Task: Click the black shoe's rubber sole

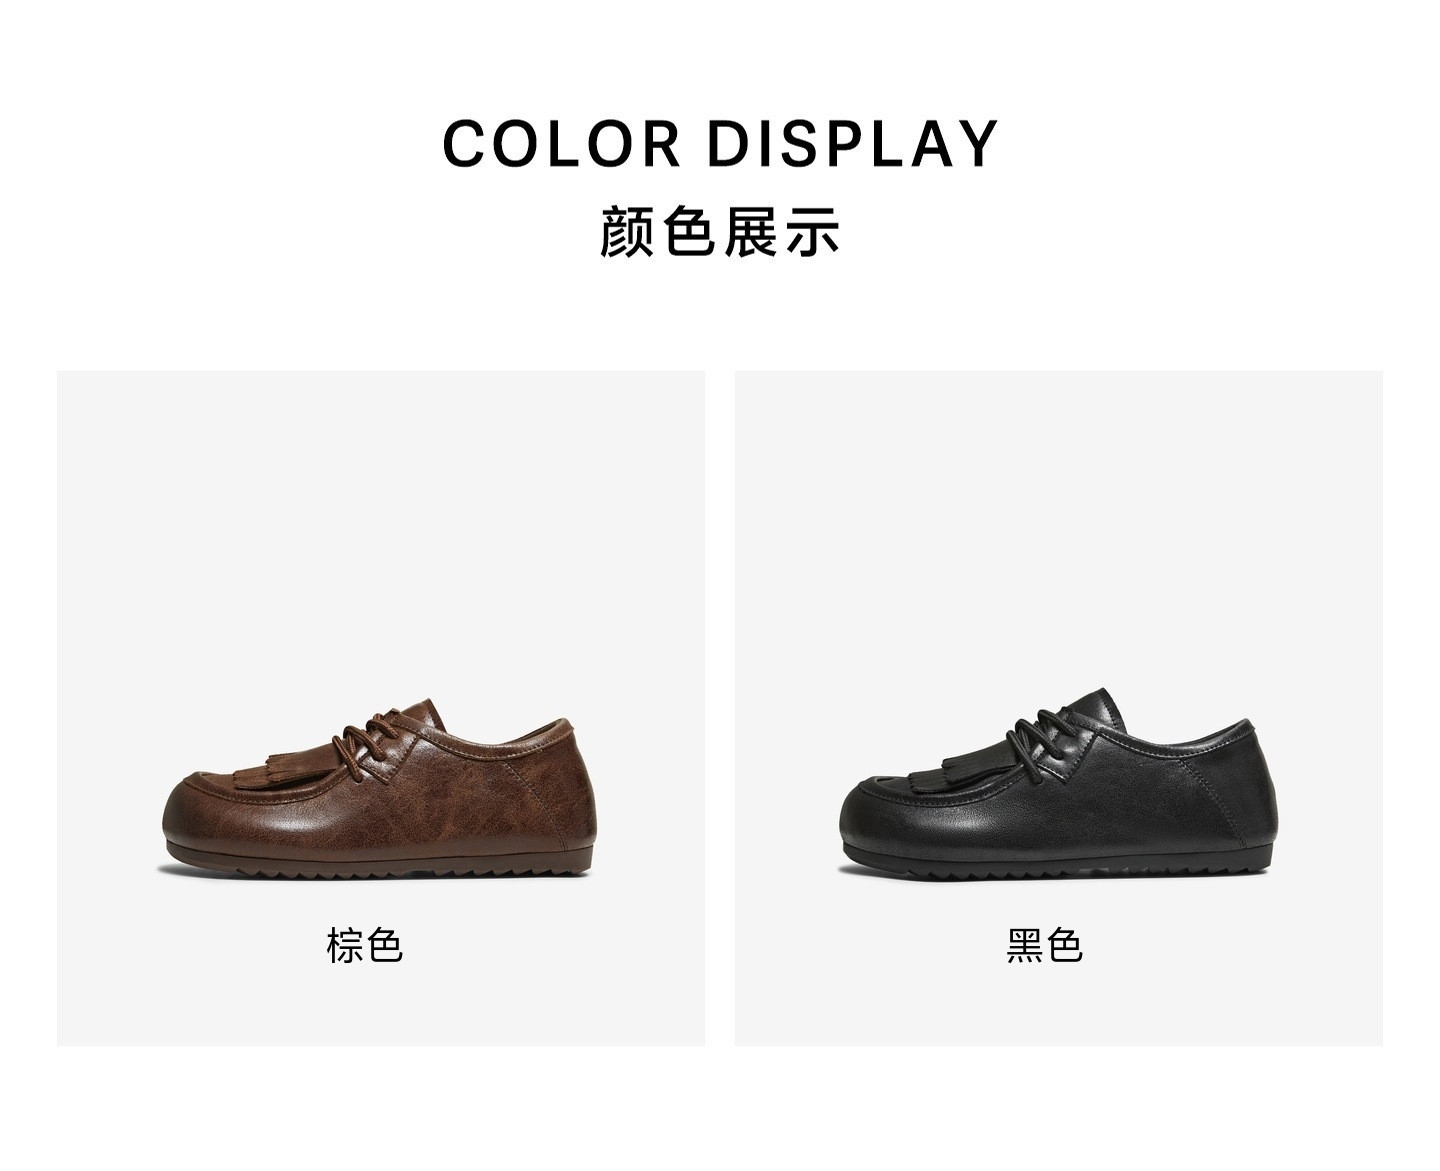Action: click(x=1056, y=864)
